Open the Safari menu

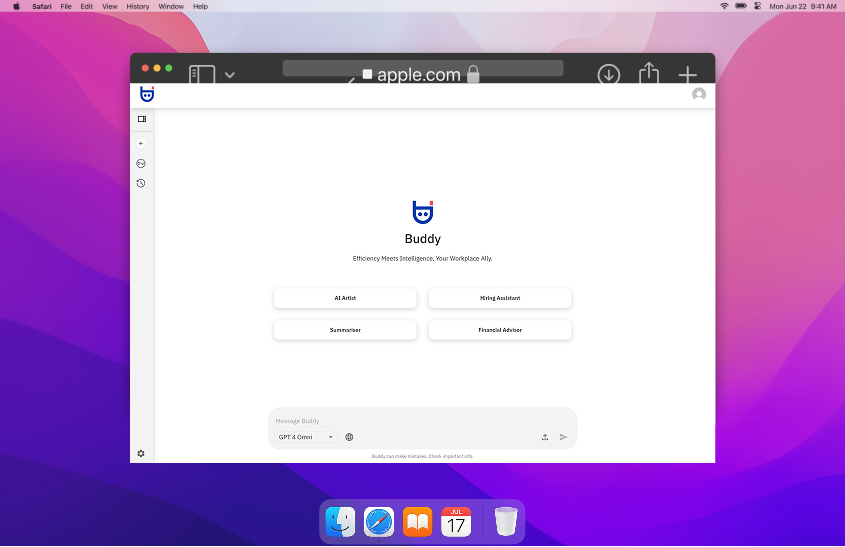coord(41,6)
